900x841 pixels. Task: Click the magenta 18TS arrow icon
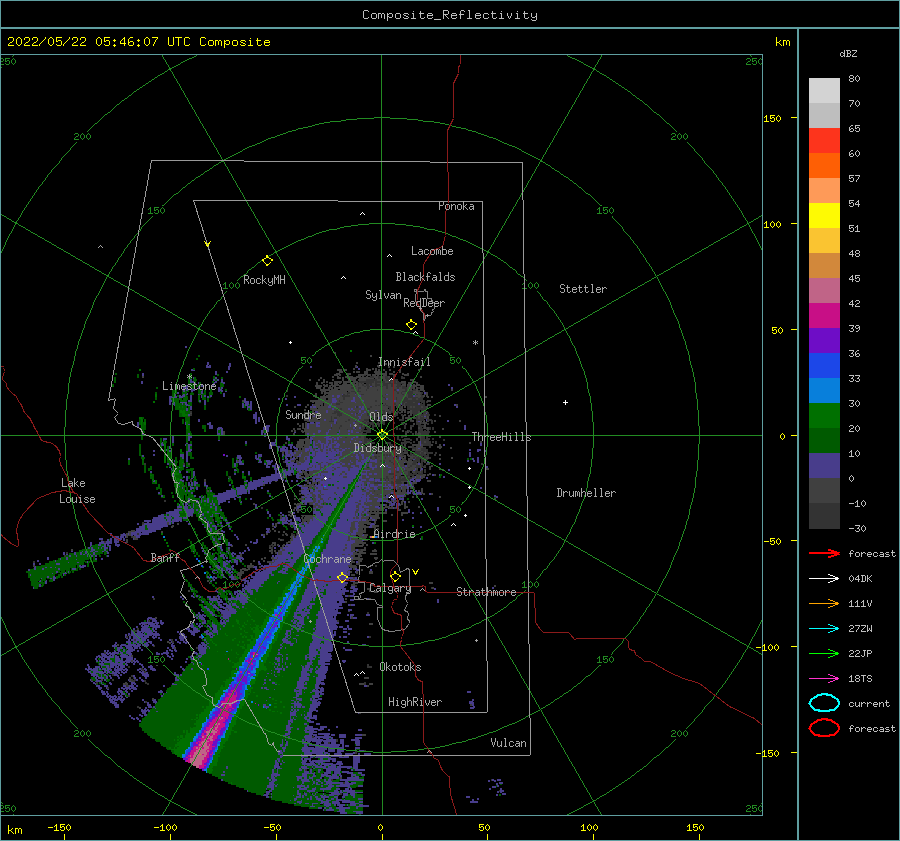[x=824, y=679]
